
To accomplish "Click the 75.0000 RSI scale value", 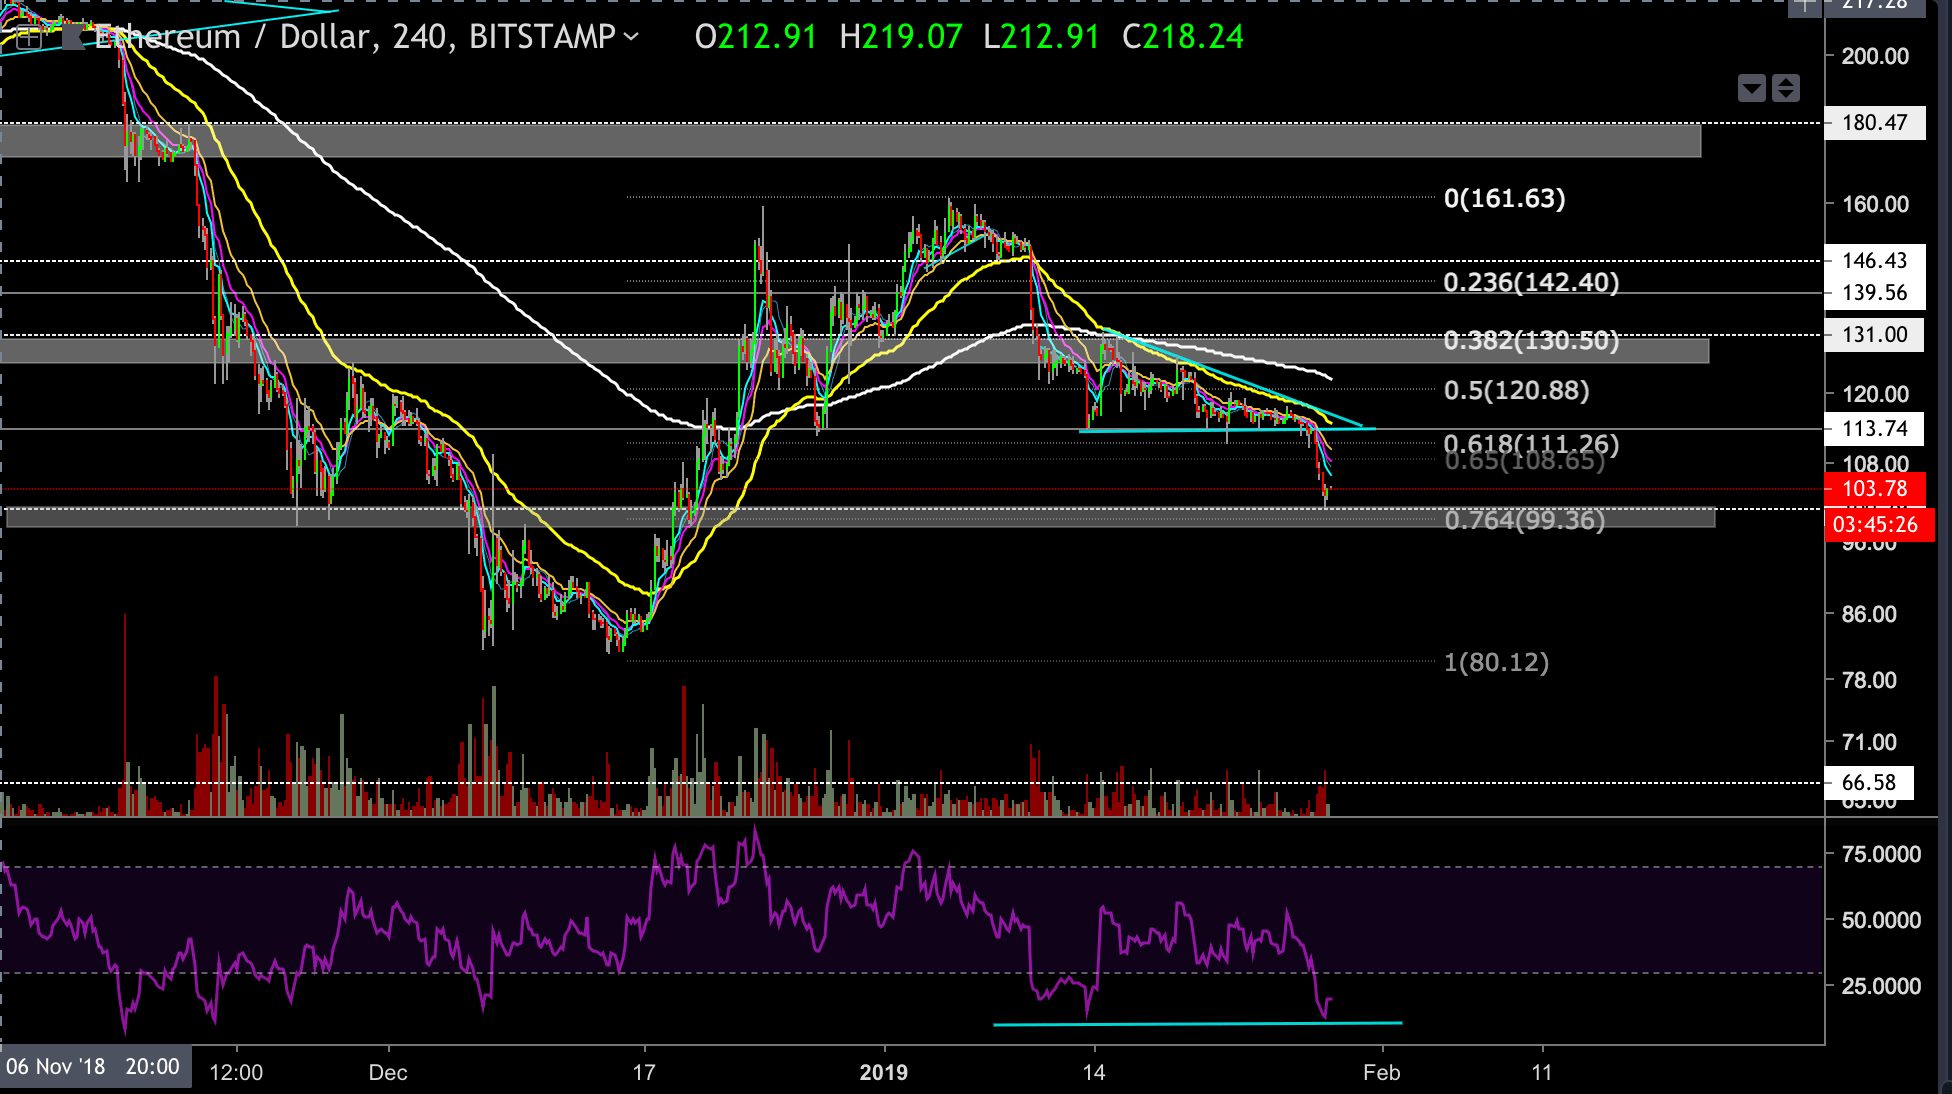I will tap(1881, 854).
